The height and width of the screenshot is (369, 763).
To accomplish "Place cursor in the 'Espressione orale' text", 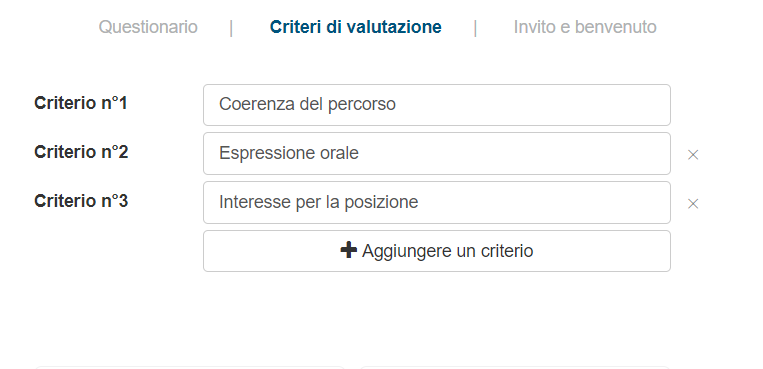I will point(289,153).
